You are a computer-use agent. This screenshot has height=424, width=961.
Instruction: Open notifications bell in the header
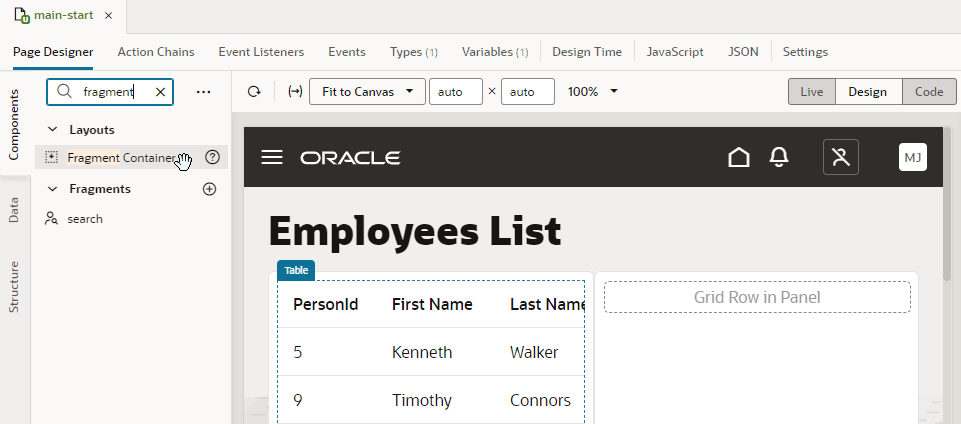pyautogui.click(x=779, y=157)
